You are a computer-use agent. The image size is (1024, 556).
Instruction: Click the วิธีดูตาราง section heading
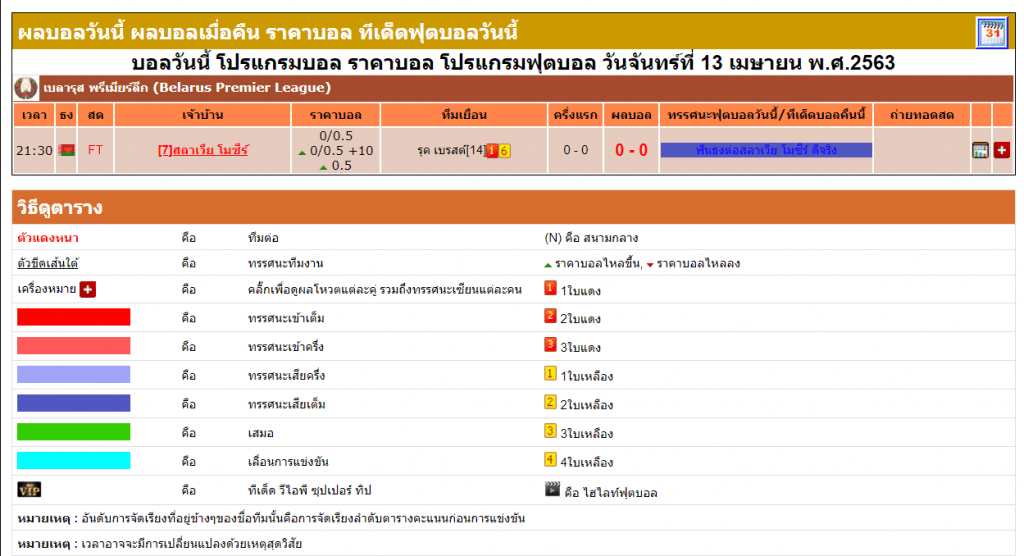(60, 208)
